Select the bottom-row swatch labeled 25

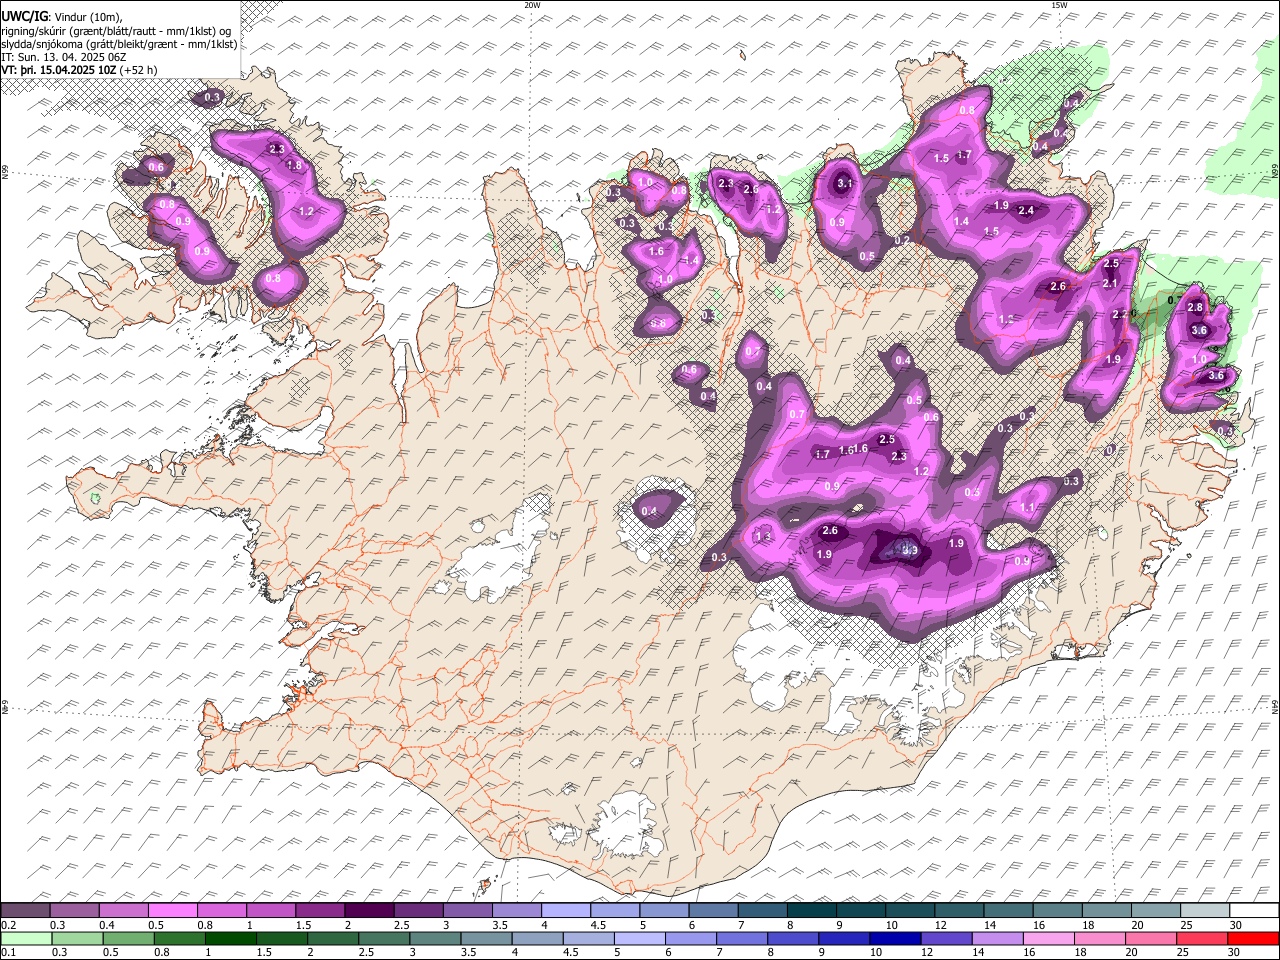(x=1202, y=939)
